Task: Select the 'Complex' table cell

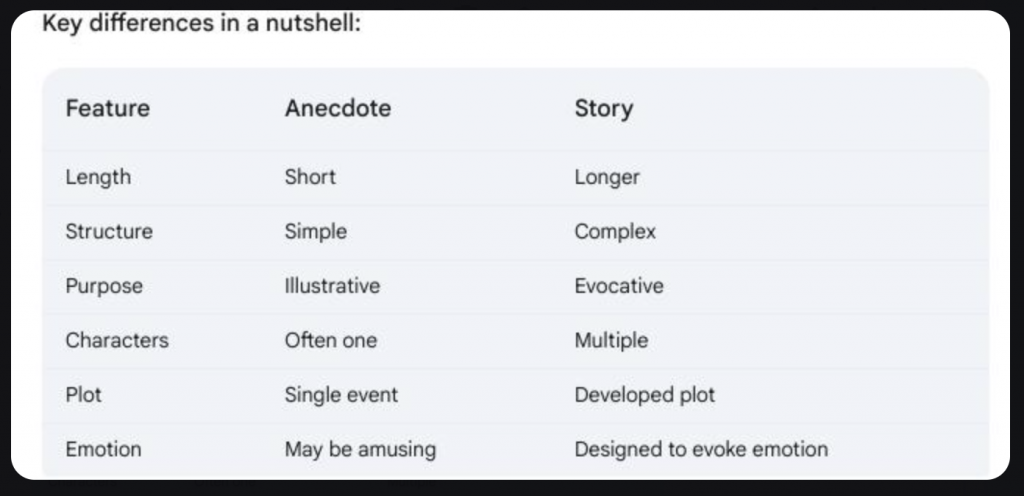Action: coord(615,231)
